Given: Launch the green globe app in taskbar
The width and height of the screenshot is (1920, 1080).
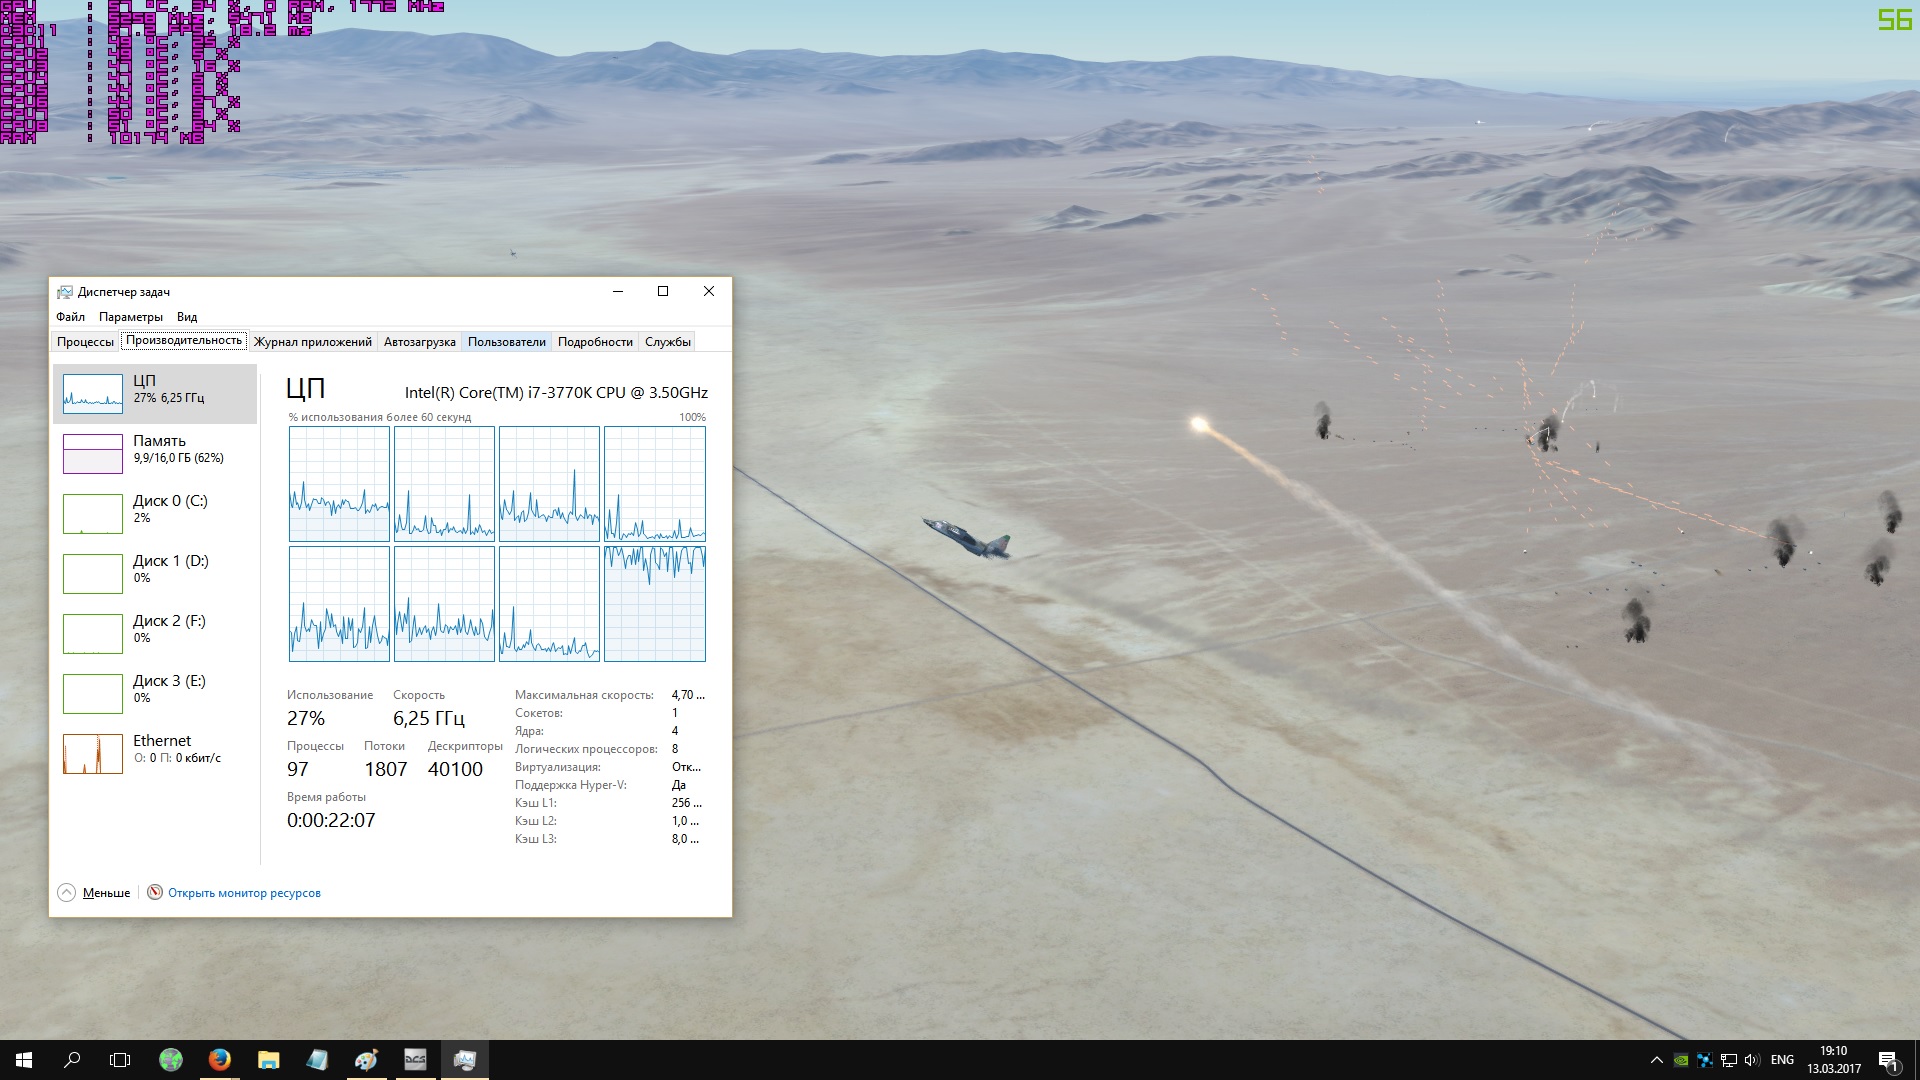Looking at the screenshot, I should [171, 1060].
